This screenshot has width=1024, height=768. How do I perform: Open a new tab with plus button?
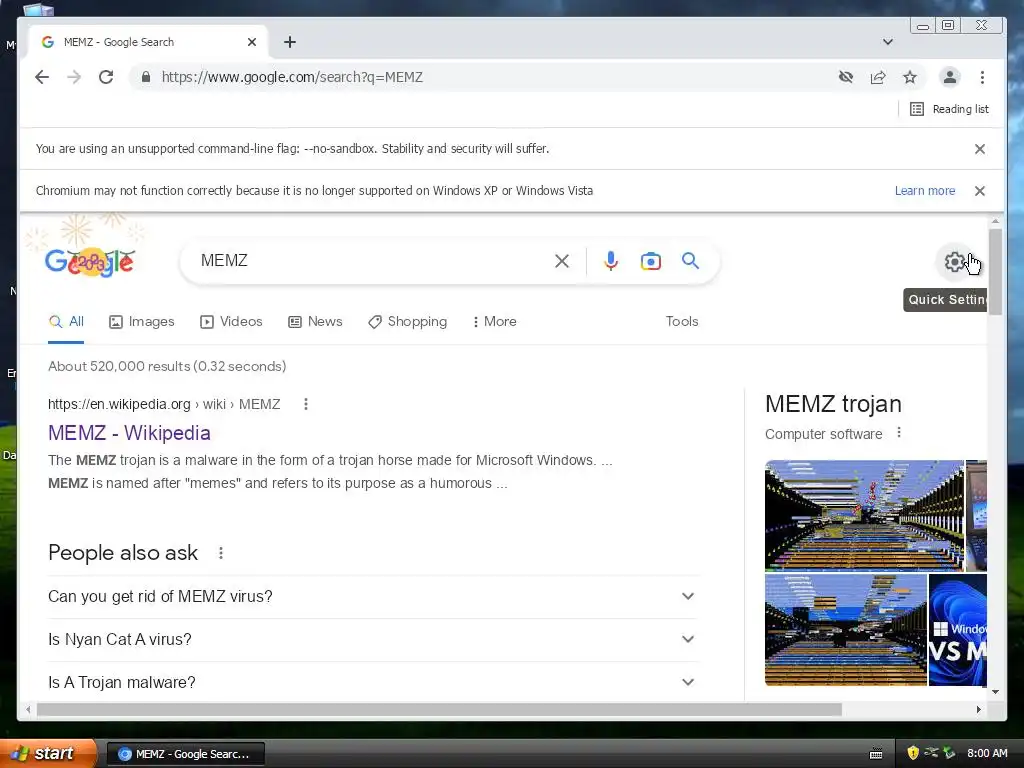pyautogui.click(x=290, y=42)
